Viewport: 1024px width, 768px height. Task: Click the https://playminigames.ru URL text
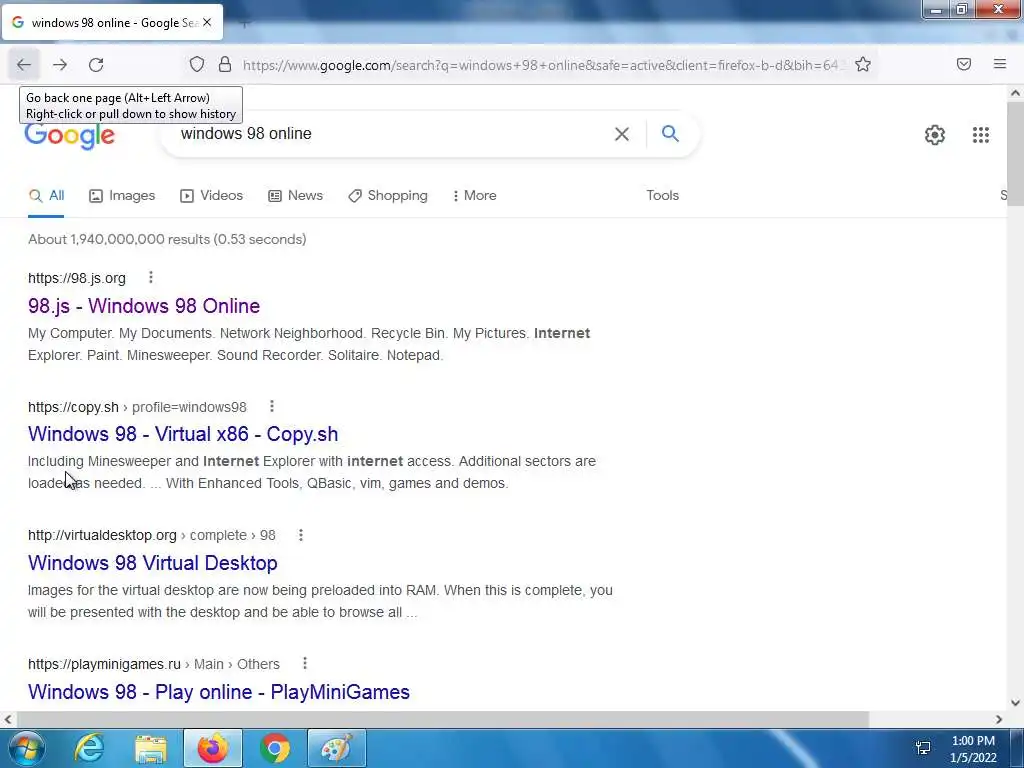click(x=104, y=664)
